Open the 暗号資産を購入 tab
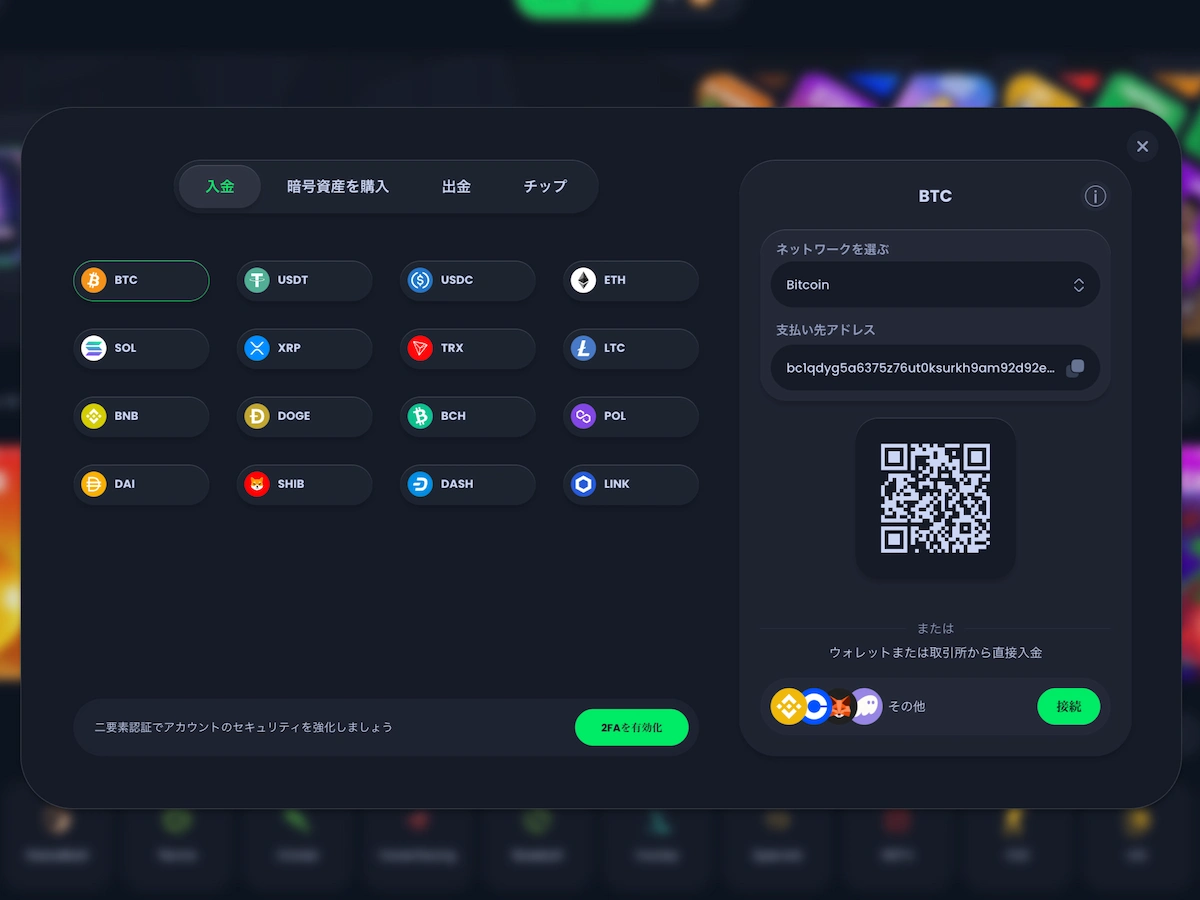 coord(338,187)
